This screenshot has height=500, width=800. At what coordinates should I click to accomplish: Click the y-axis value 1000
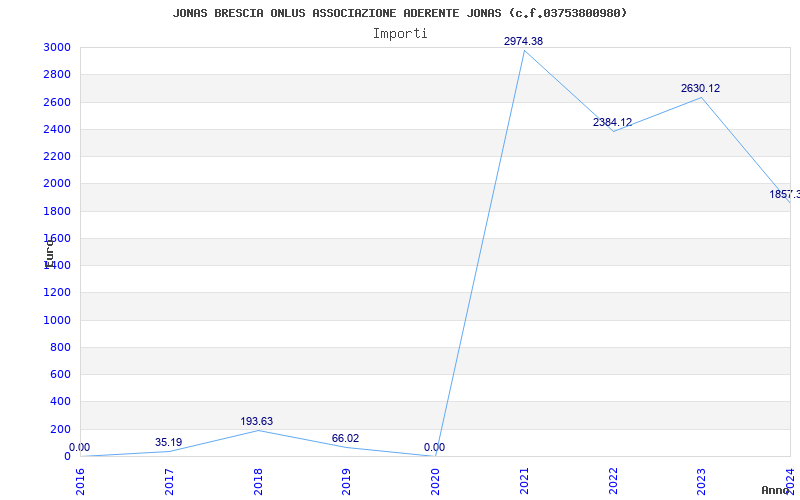tap(58, 320)
